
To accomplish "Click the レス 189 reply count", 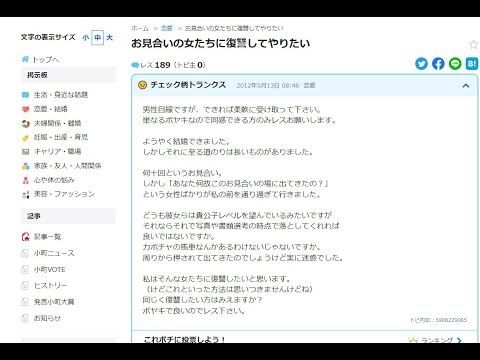I will (x=155, y=65).
